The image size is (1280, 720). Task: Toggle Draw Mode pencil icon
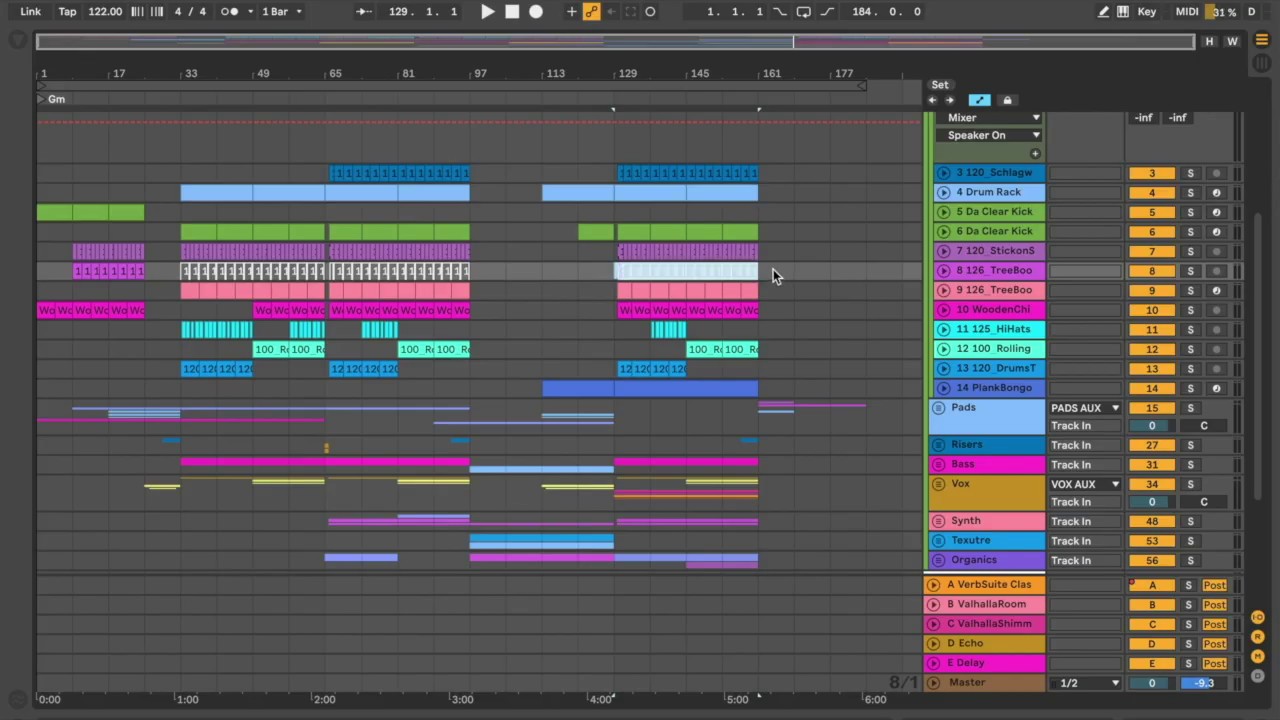pos(1103,12)
